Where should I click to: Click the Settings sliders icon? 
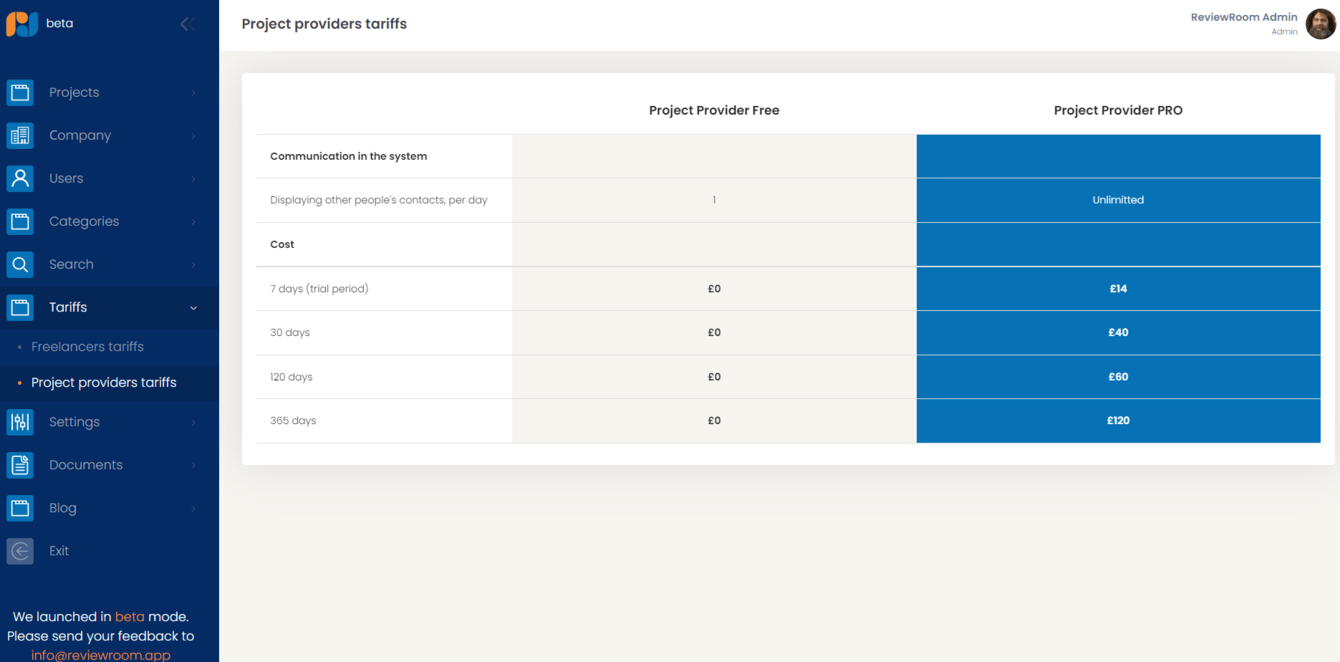tap(20, 422)
